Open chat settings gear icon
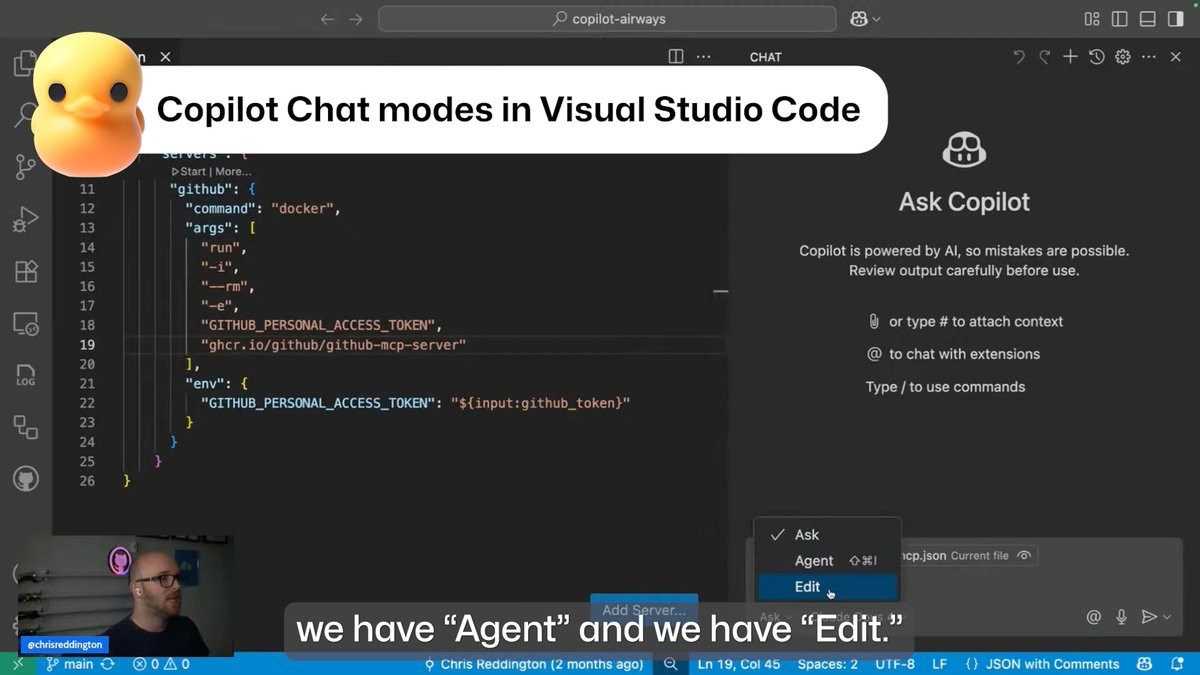 point(1123,57)
